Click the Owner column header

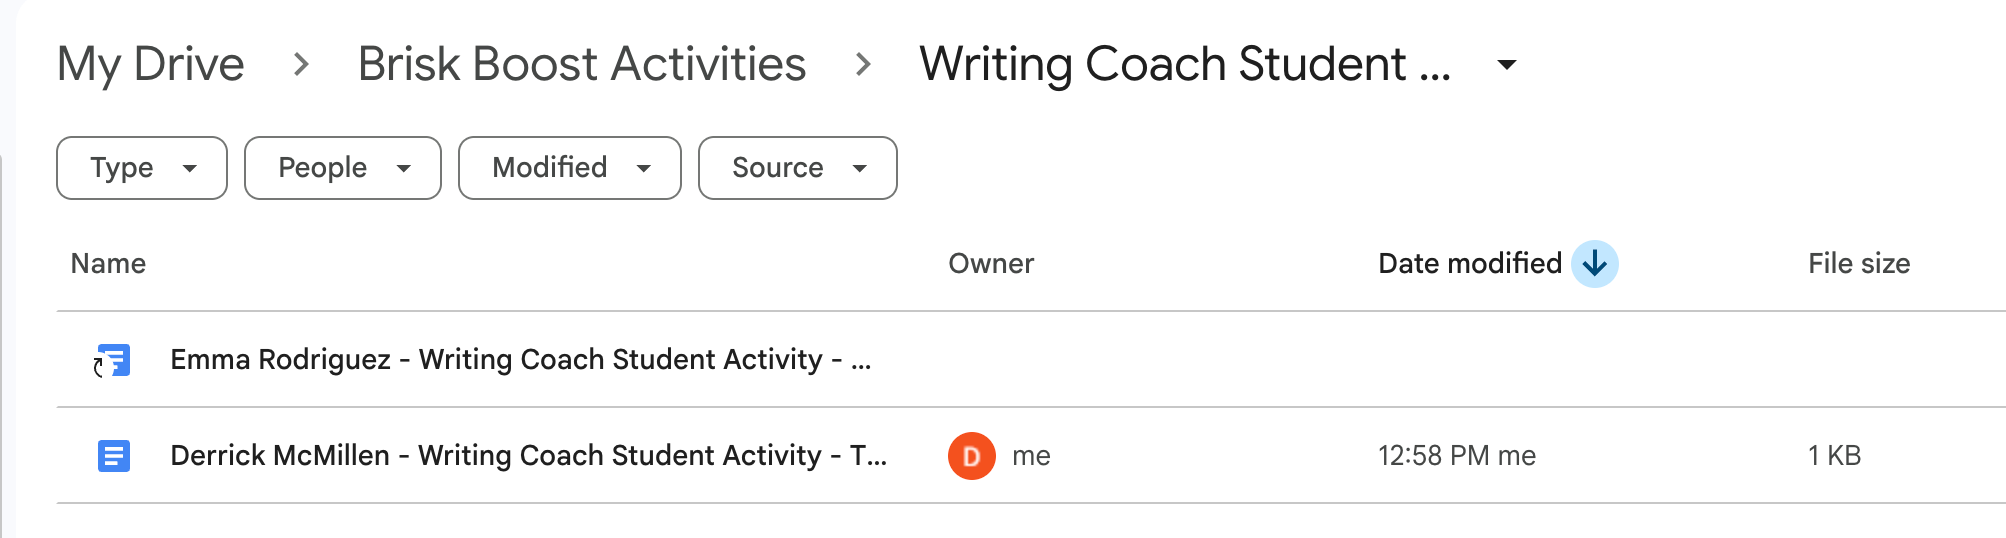(x=991, y=264)
